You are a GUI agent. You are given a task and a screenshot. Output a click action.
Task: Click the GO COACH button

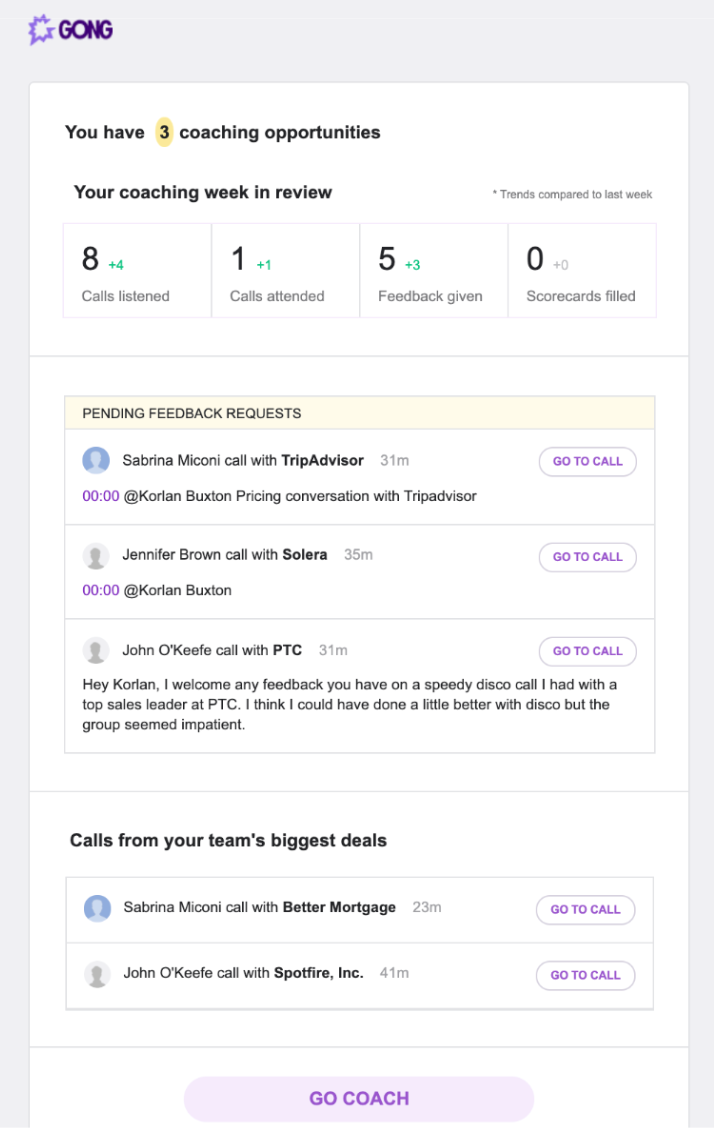pyautogui.click(x=359, y=1099)
